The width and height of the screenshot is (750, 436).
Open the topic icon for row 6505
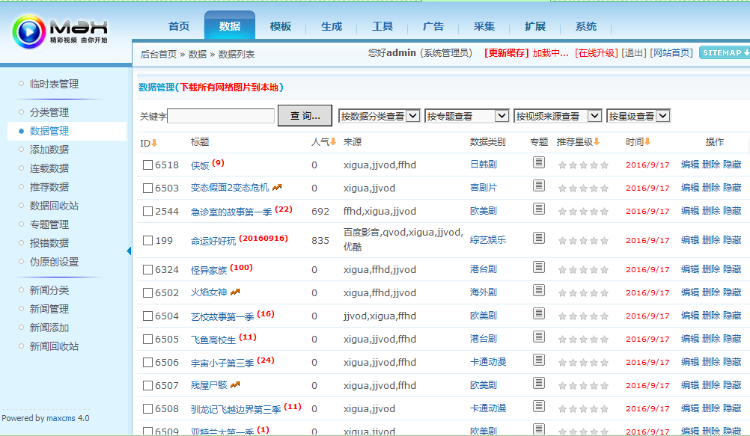tap(539, 337)
